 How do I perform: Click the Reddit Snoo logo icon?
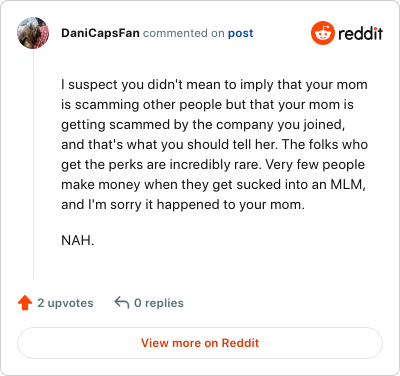[323, 33]
